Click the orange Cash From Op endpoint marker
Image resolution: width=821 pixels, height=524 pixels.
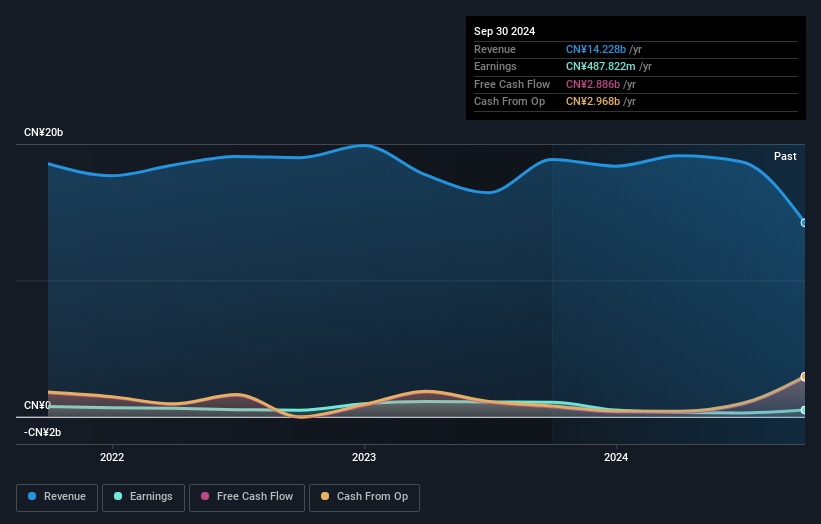tap(804, 377)
